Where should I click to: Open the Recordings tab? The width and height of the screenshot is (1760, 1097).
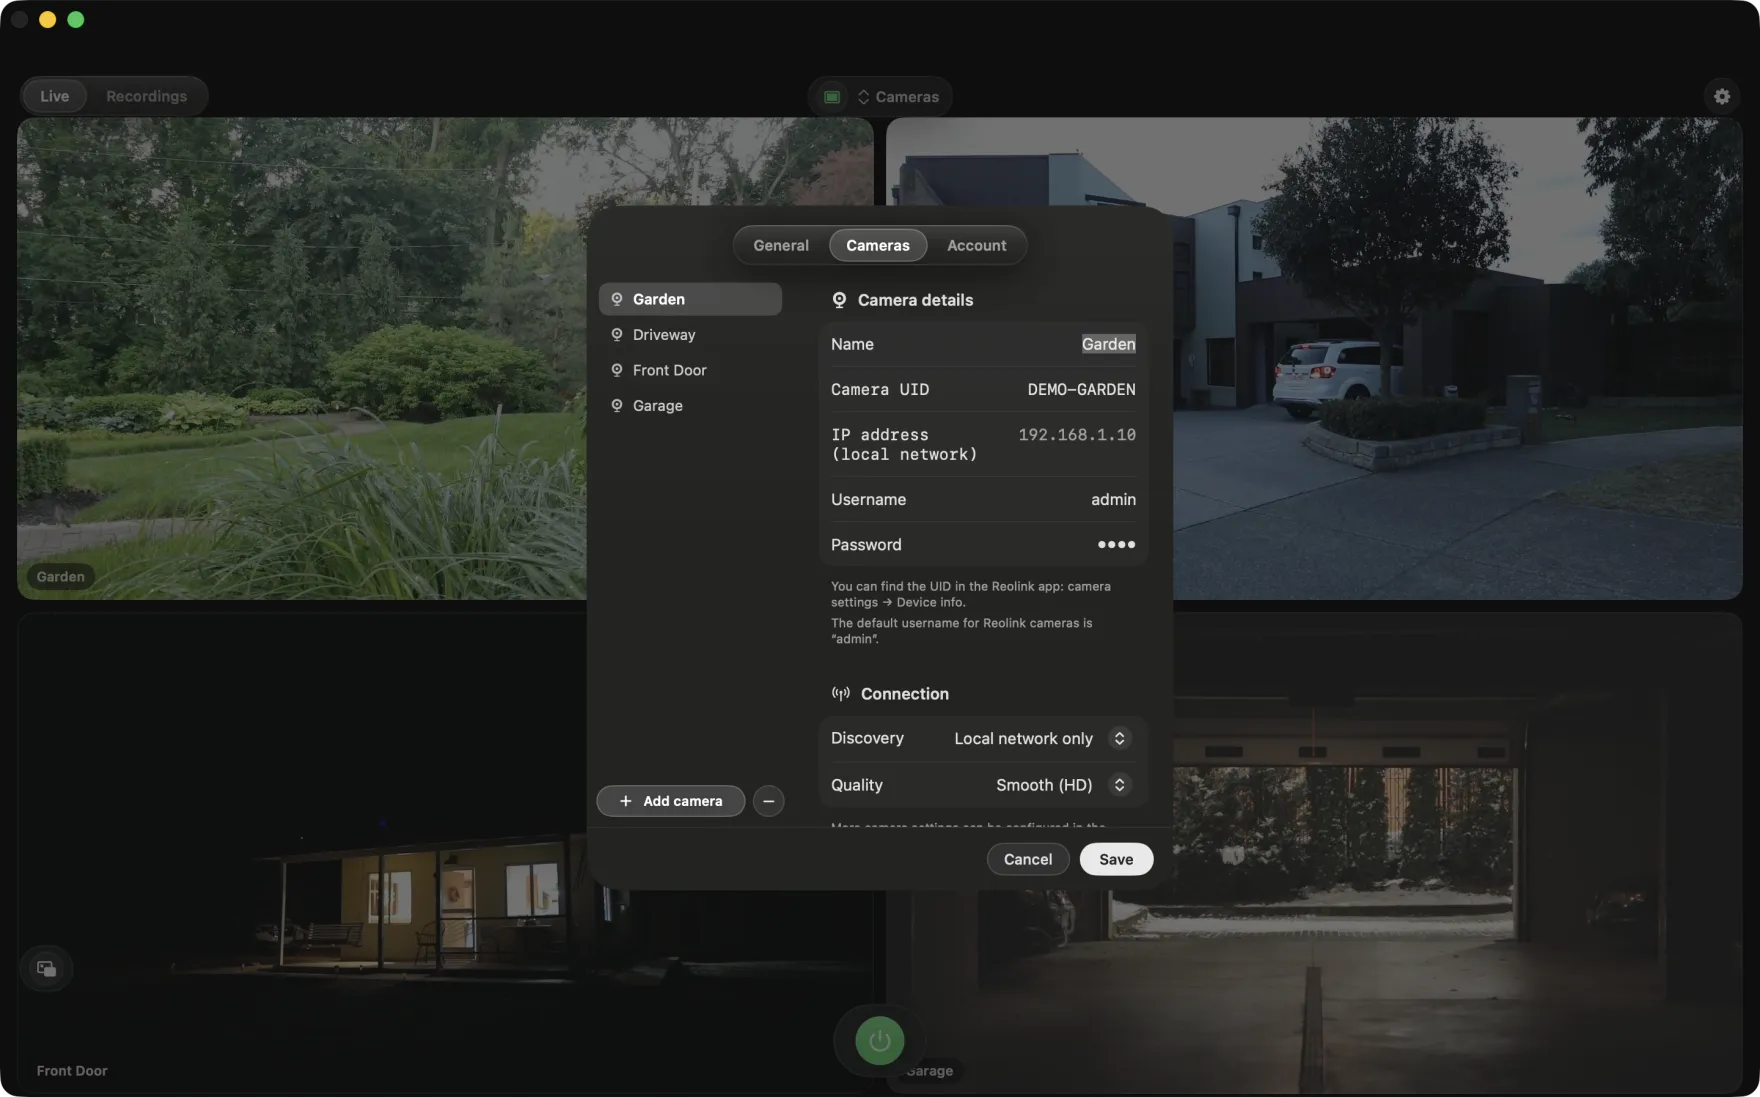click(146, 96)
